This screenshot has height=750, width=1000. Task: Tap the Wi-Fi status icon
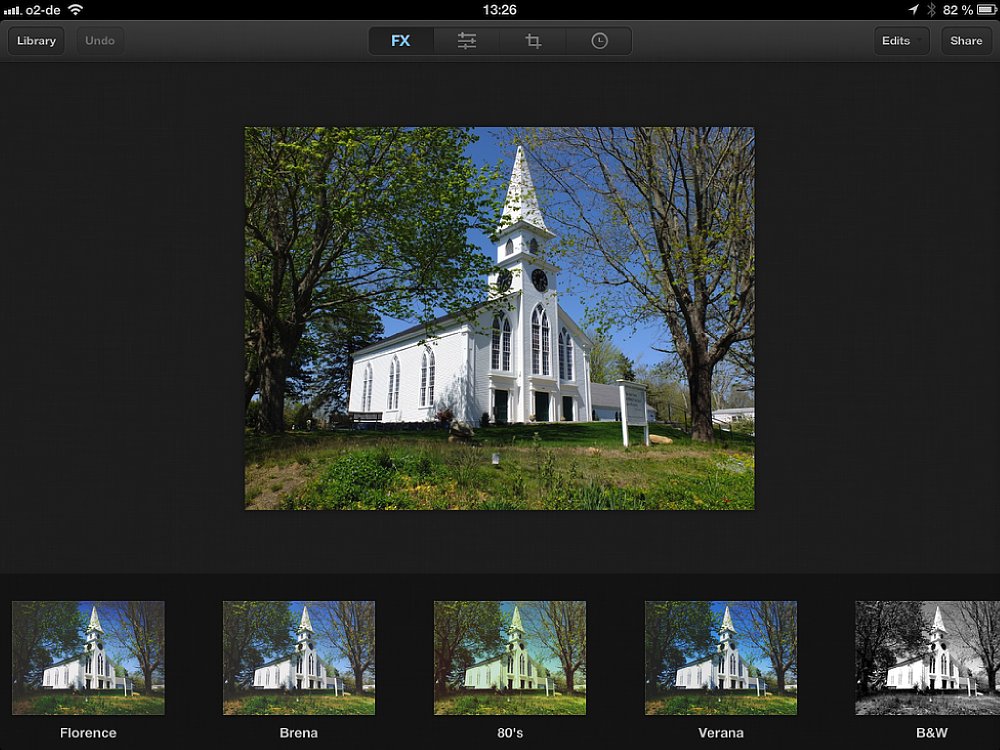76,9
